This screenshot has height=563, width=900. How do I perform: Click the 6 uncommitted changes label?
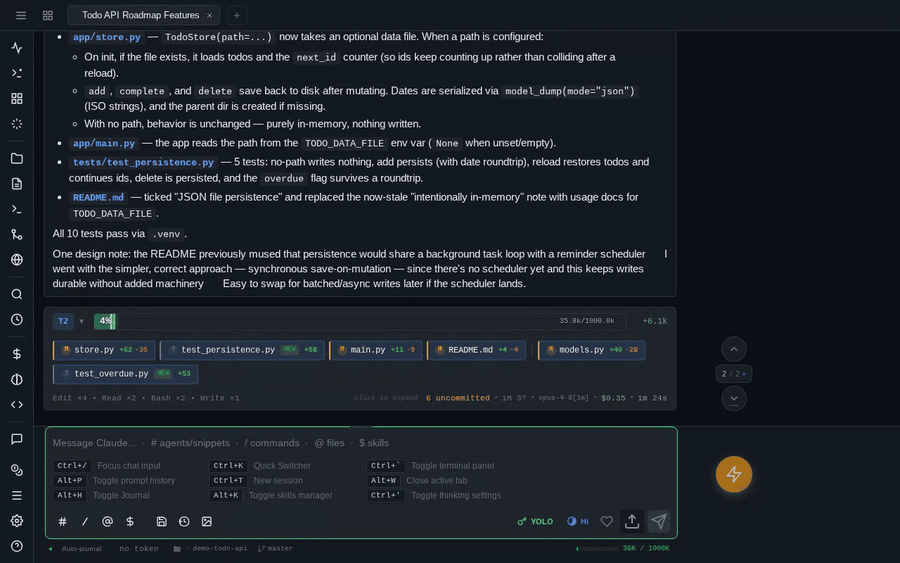click(x=457, y=398)
